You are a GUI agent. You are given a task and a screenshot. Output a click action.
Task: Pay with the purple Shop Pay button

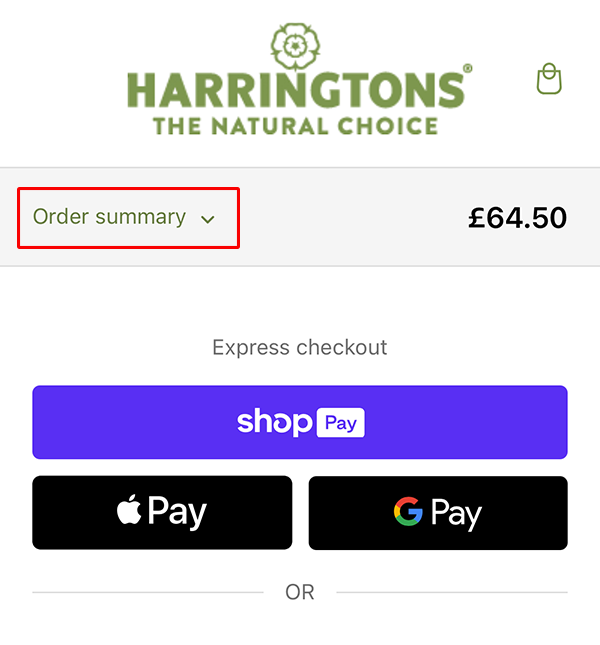(x=300, y=422)
